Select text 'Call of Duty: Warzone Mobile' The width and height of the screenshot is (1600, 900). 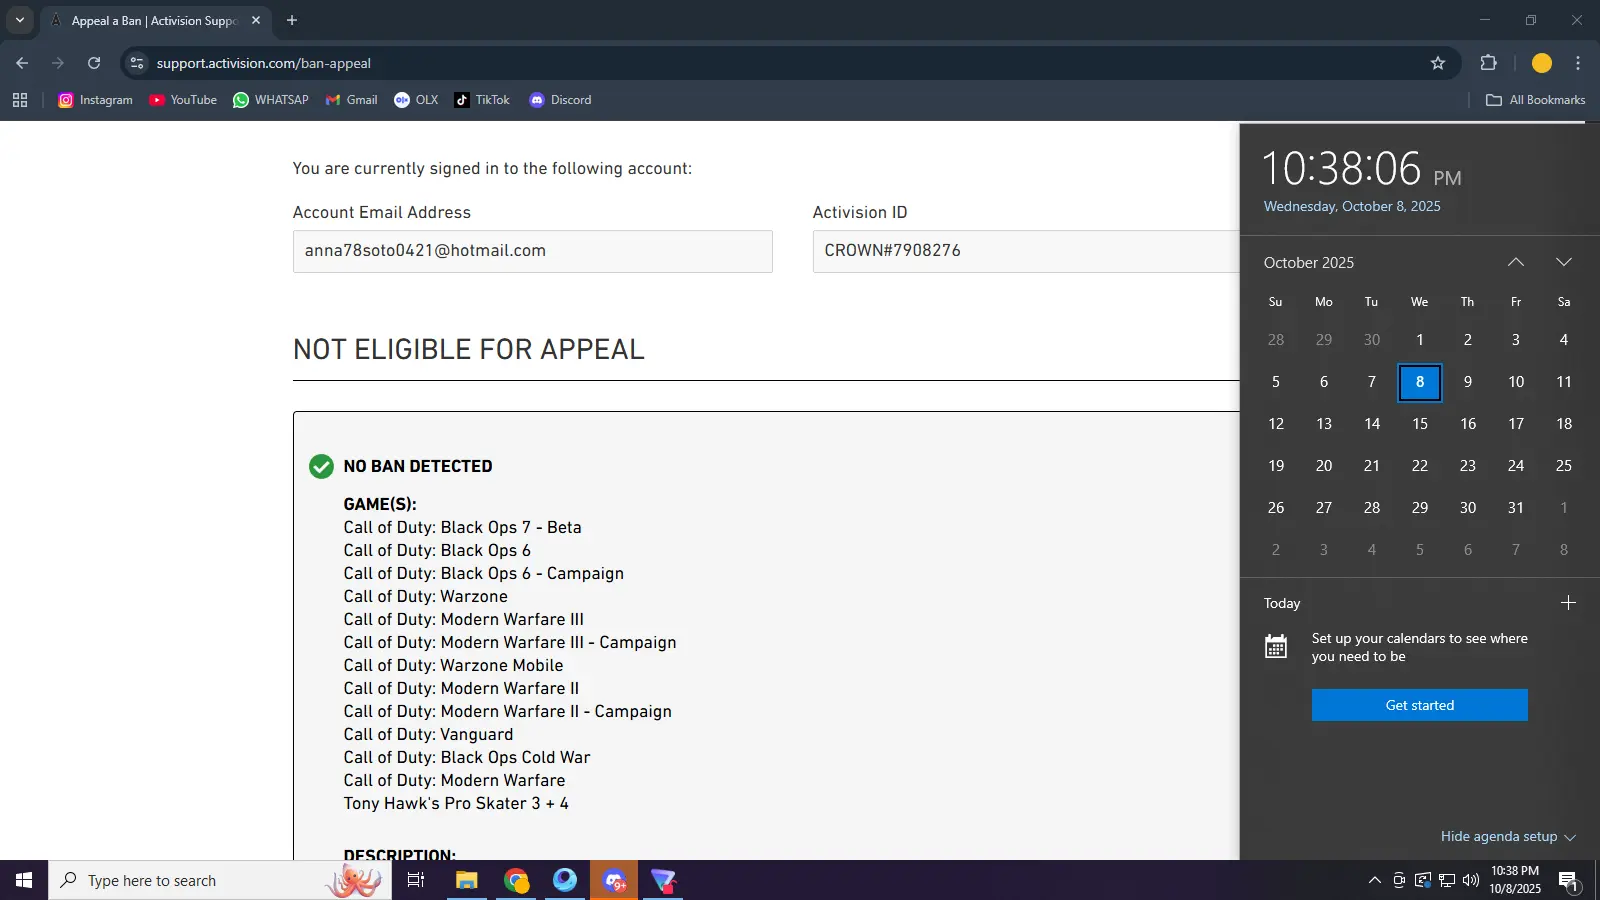pos(453,666)
